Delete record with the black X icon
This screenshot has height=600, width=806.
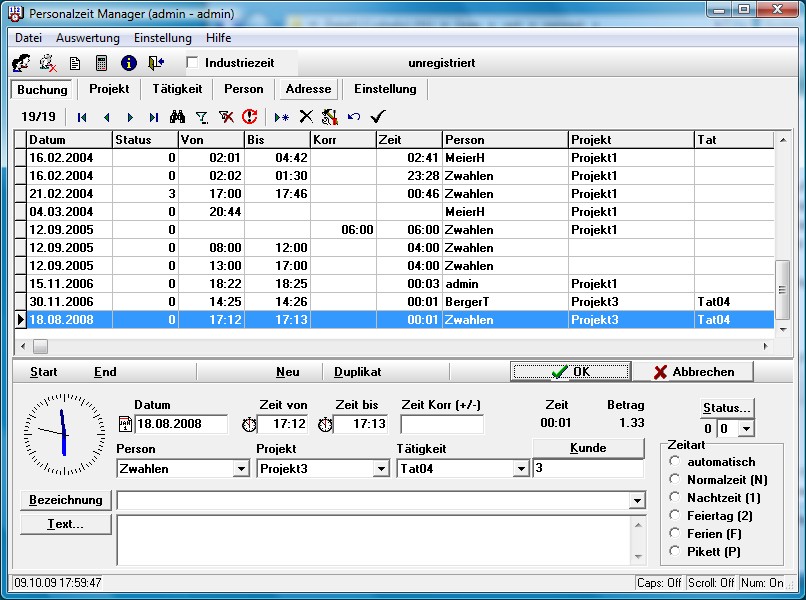[x=306, y=116]
